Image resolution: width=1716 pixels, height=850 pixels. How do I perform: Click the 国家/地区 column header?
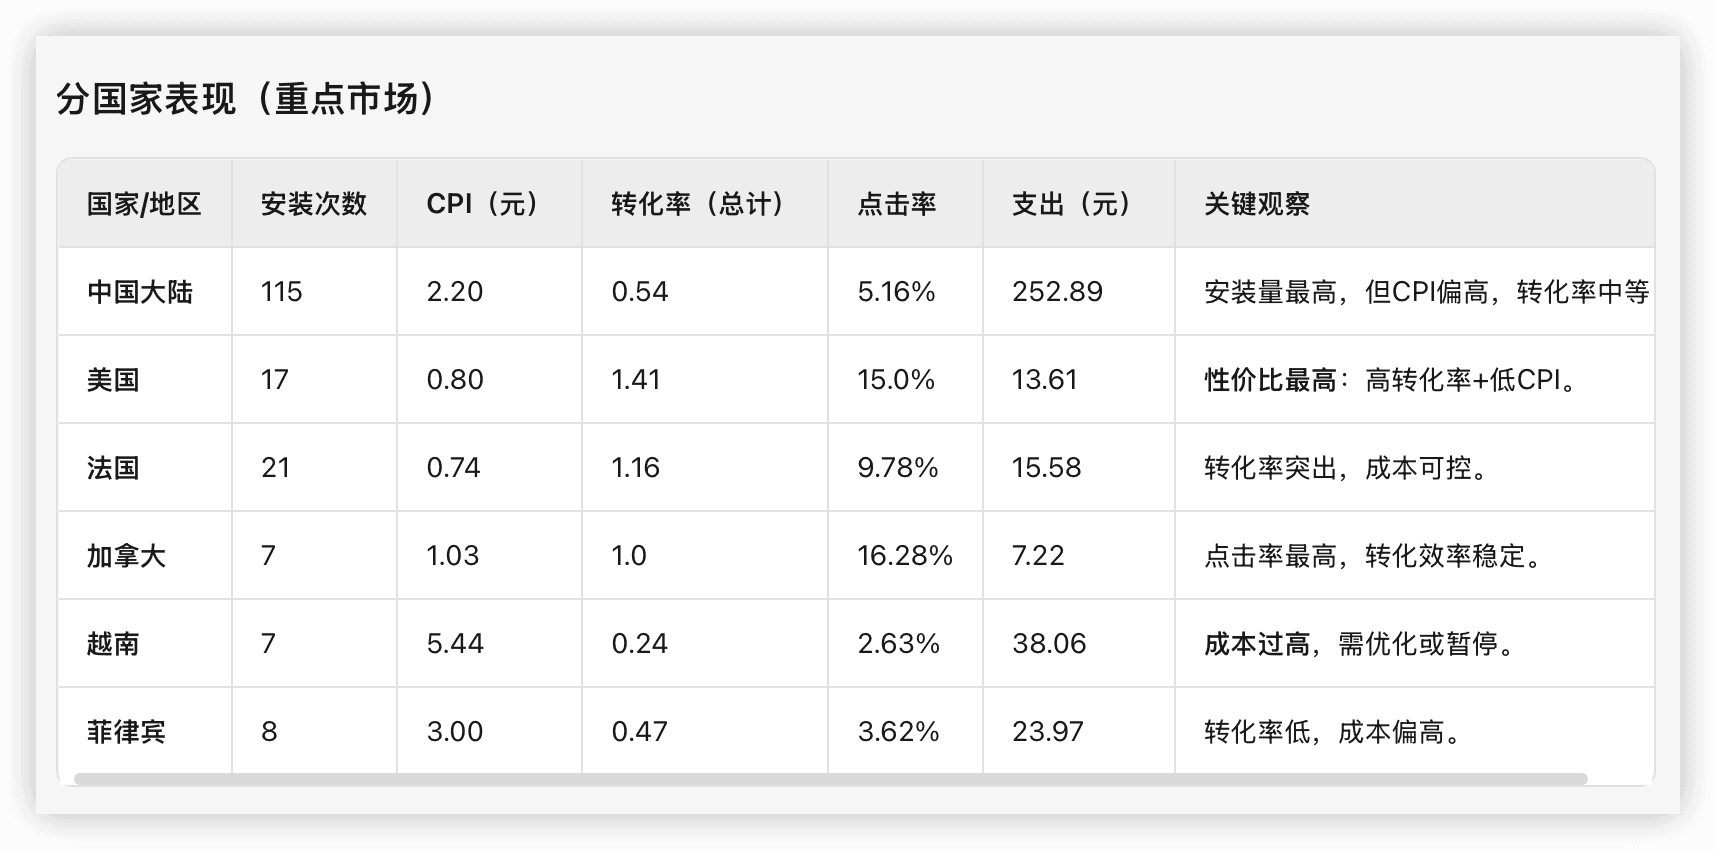click(144, 204)
